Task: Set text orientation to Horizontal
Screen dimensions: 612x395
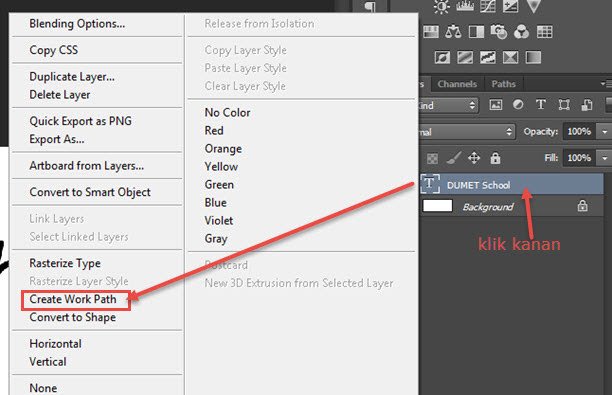Action: [x=55, y=344]
